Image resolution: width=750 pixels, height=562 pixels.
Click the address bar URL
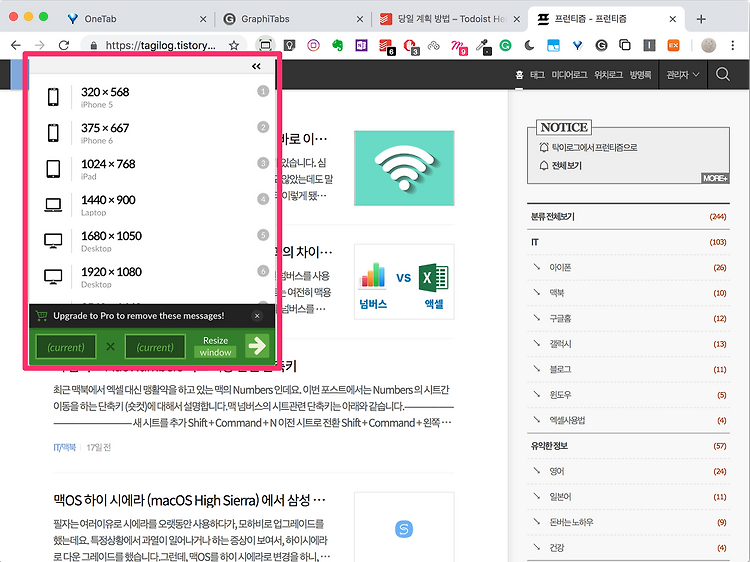click(x=160, y=45)
